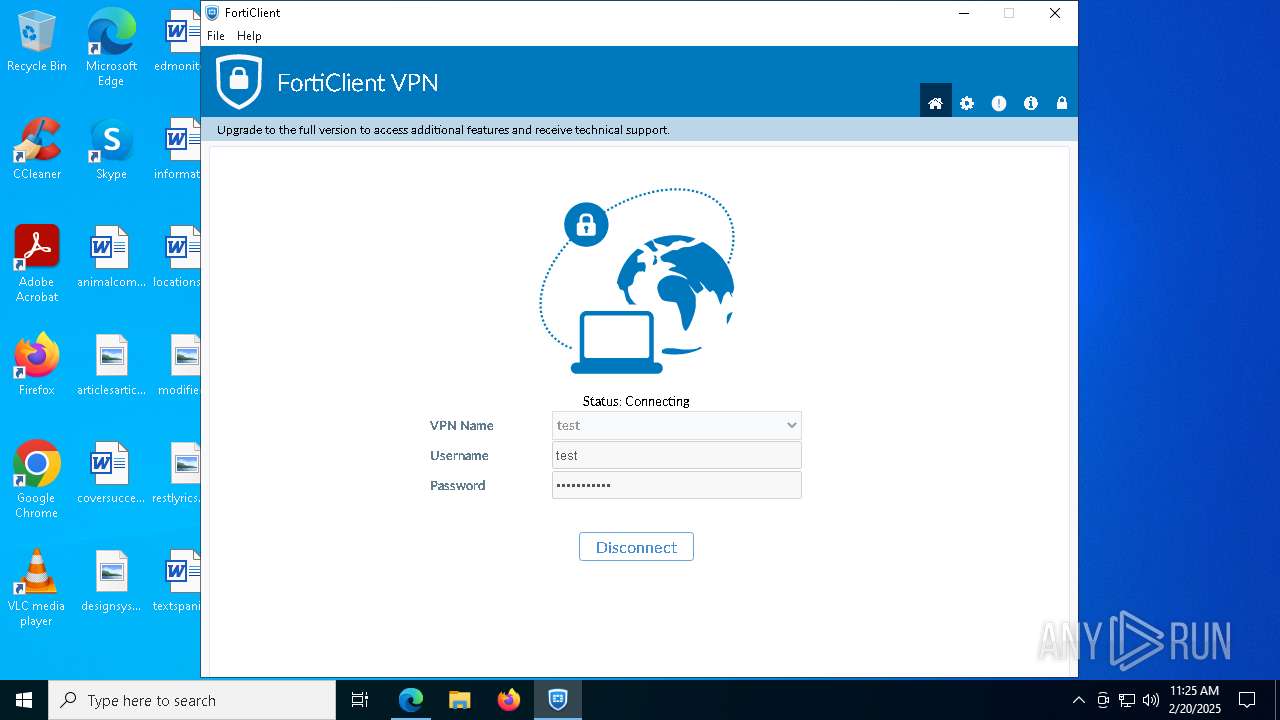Close the FortiClient window
The height and width of the screenshot is (720, 1280).
(x=1055, y=13)
